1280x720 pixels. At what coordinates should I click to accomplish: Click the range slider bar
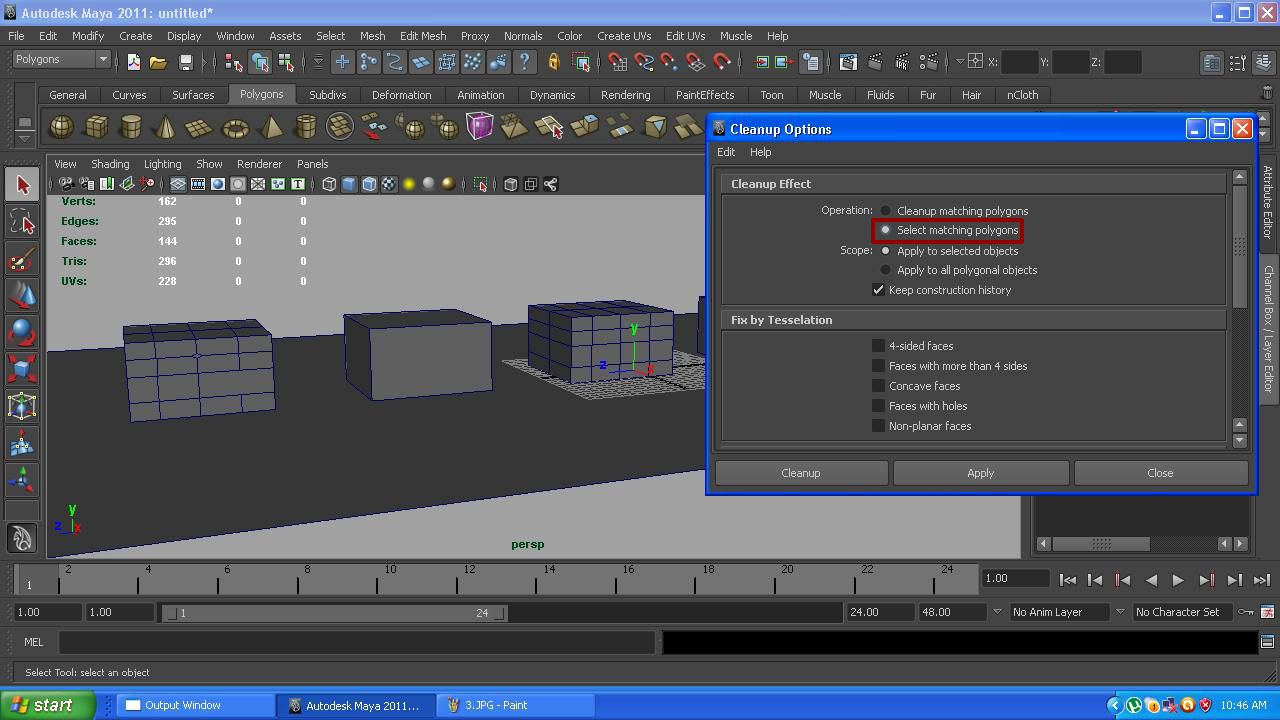(x=335, y=613)
